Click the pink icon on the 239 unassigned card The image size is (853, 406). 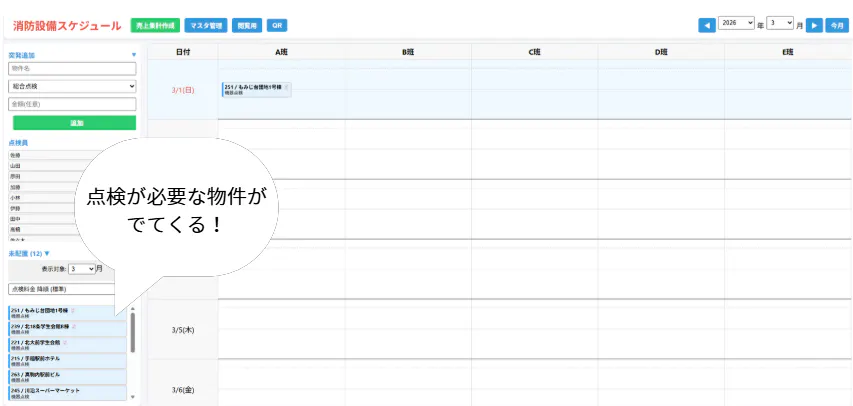(x=74, y=326)
